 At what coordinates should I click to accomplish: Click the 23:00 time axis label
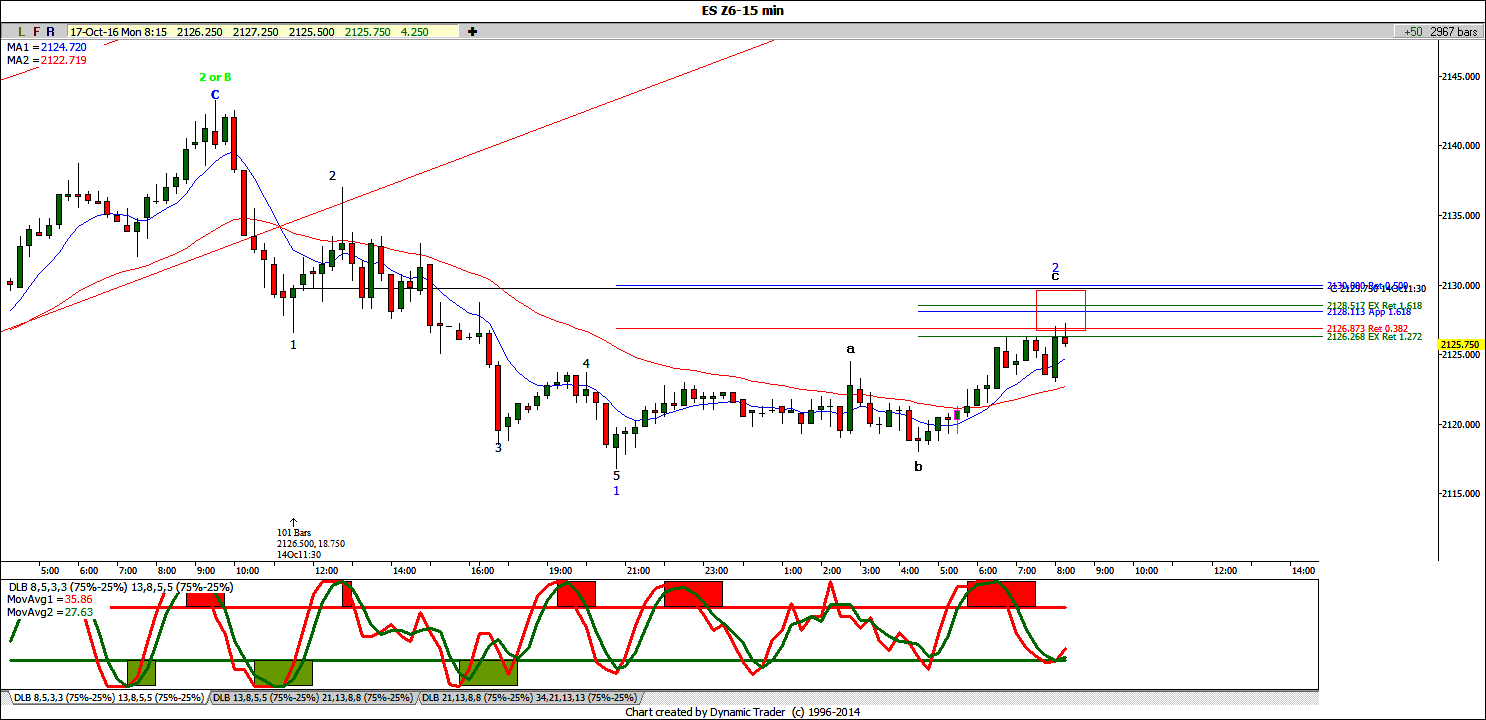[x=716, y=570]
